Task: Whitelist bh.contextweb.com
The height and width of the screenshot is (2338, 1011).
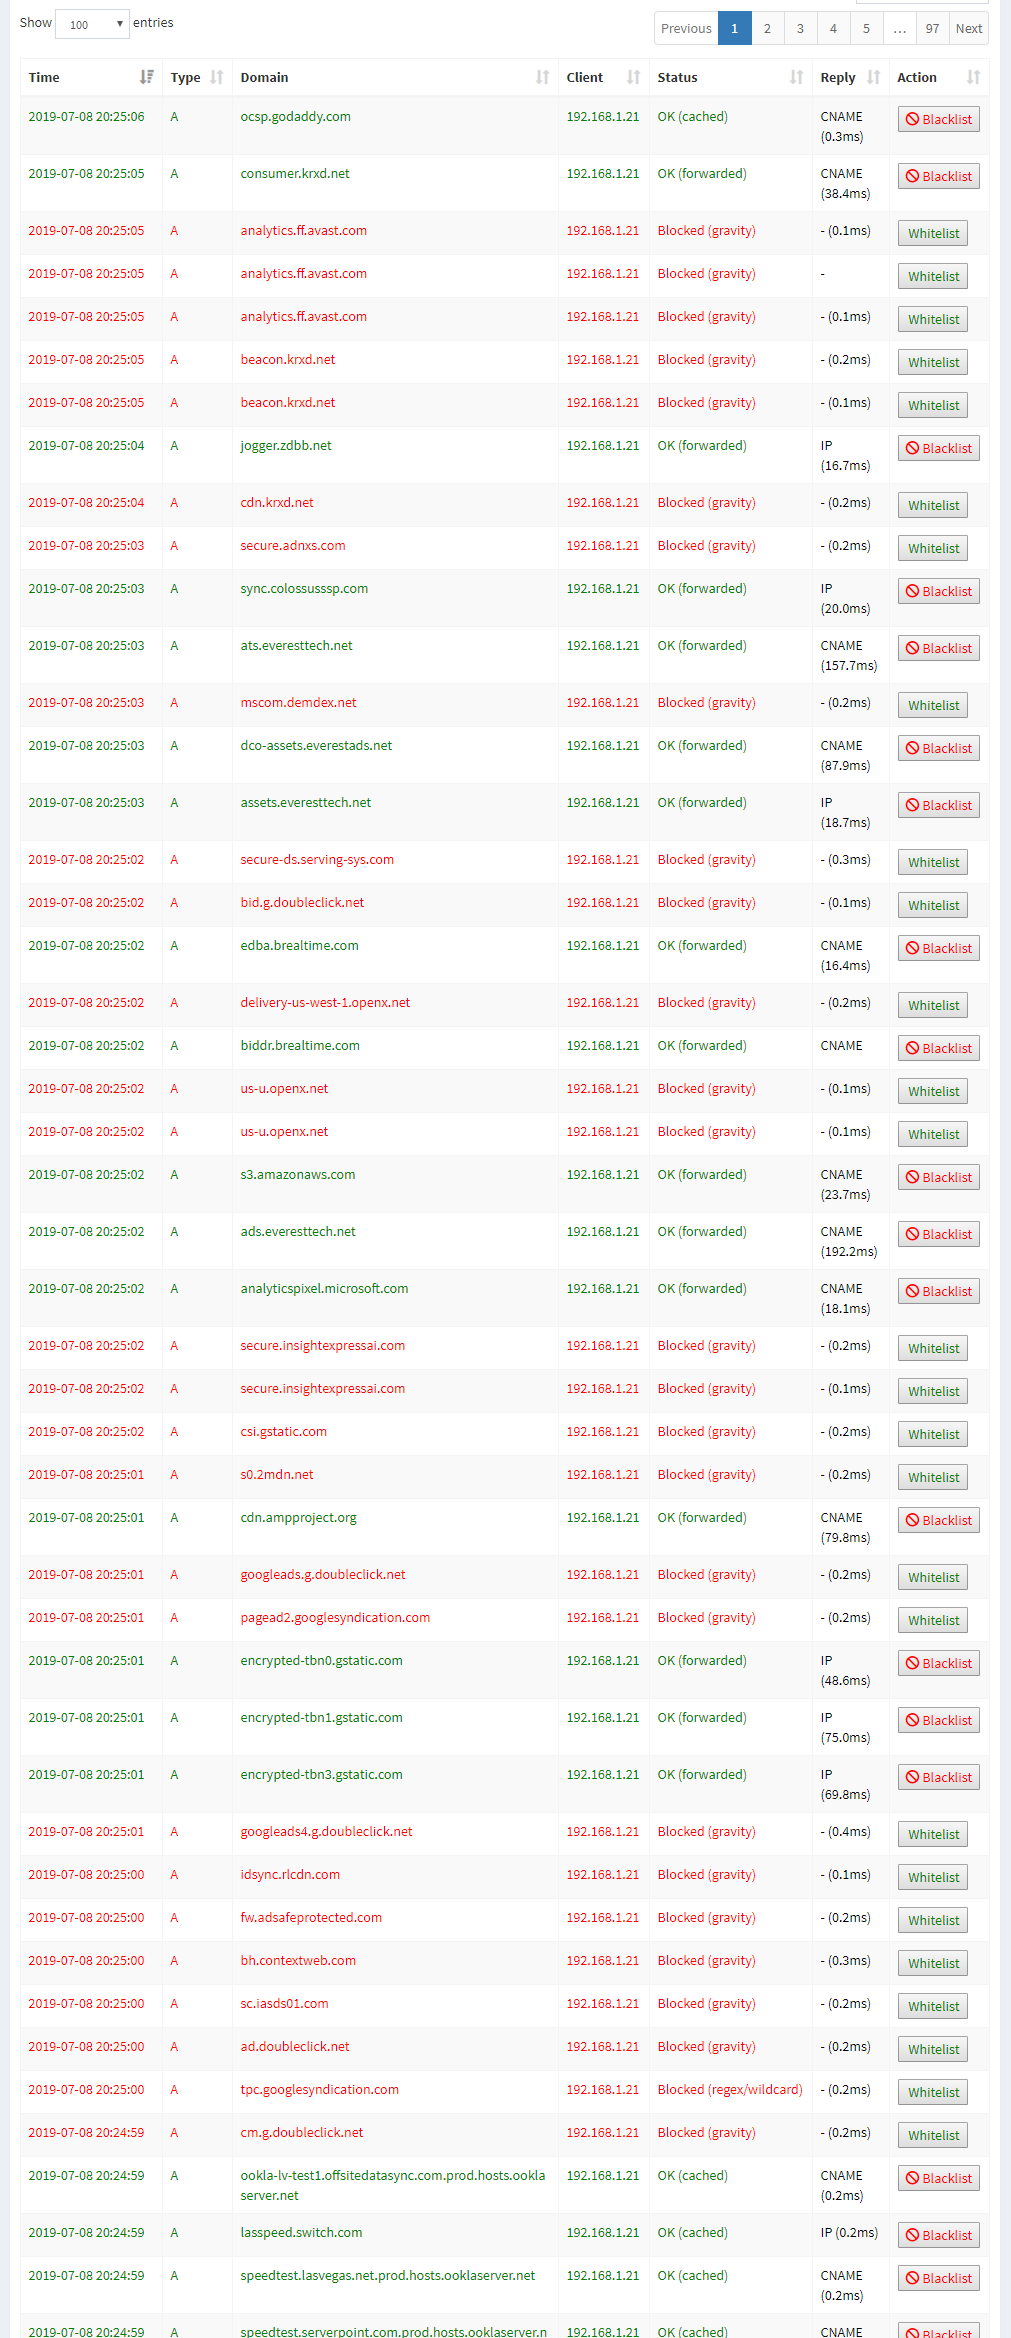Action: click(x=933, y=1963)
